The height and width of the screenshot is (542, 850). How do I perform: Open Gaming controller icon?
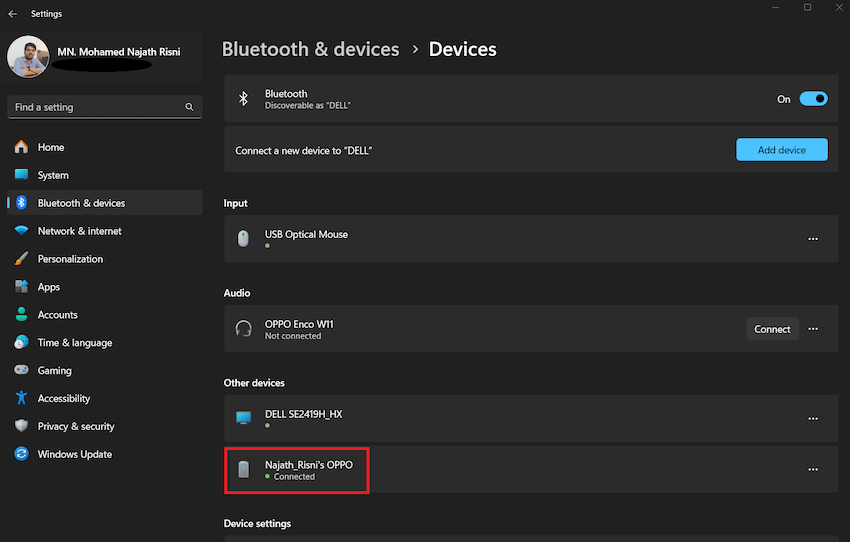[x=21, y=370]
